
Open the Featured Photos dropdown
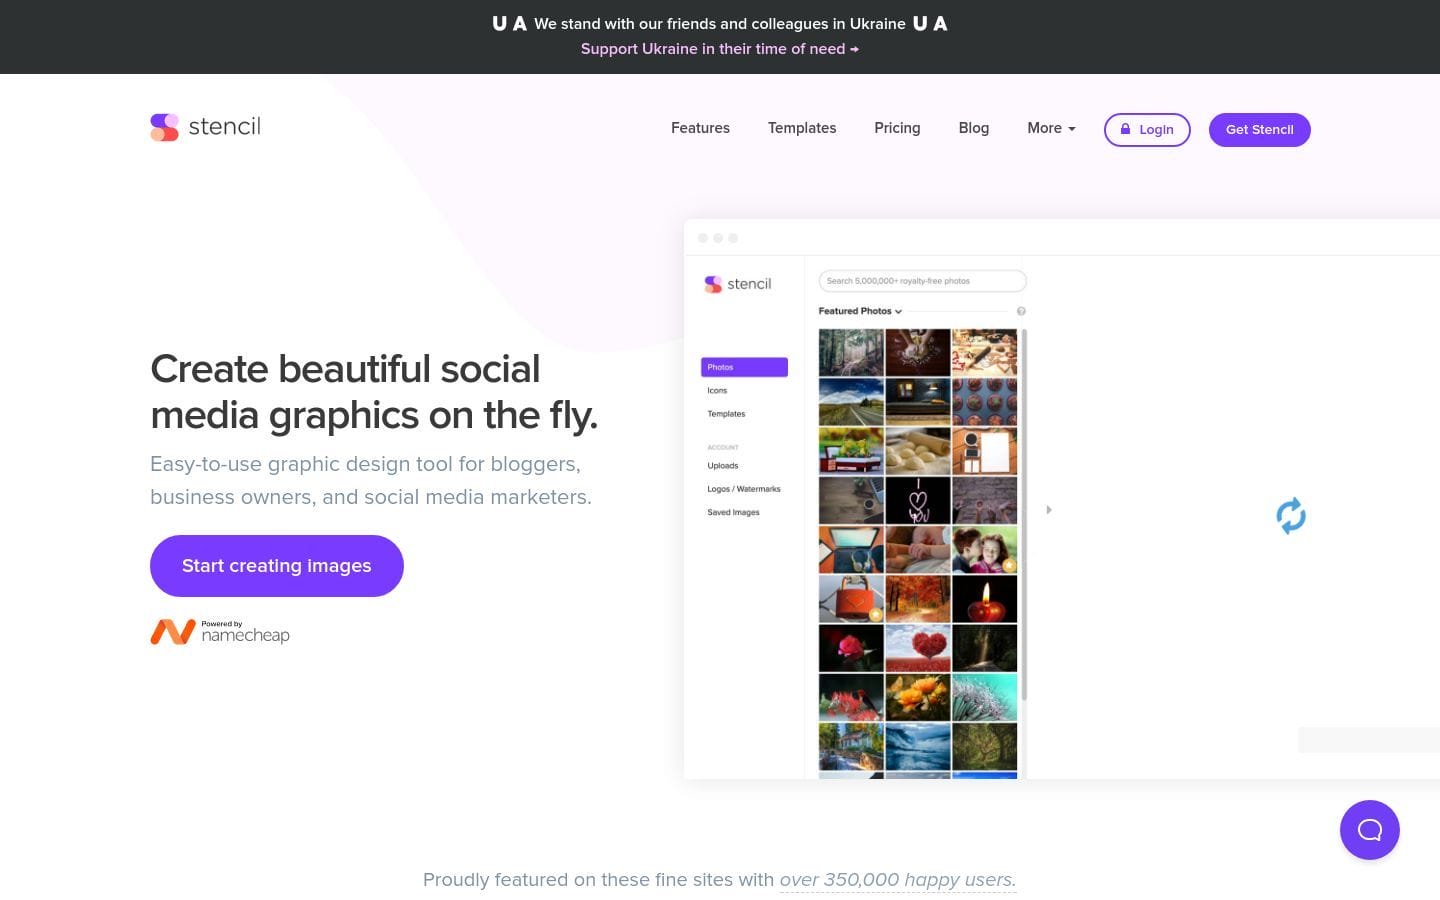860,311
